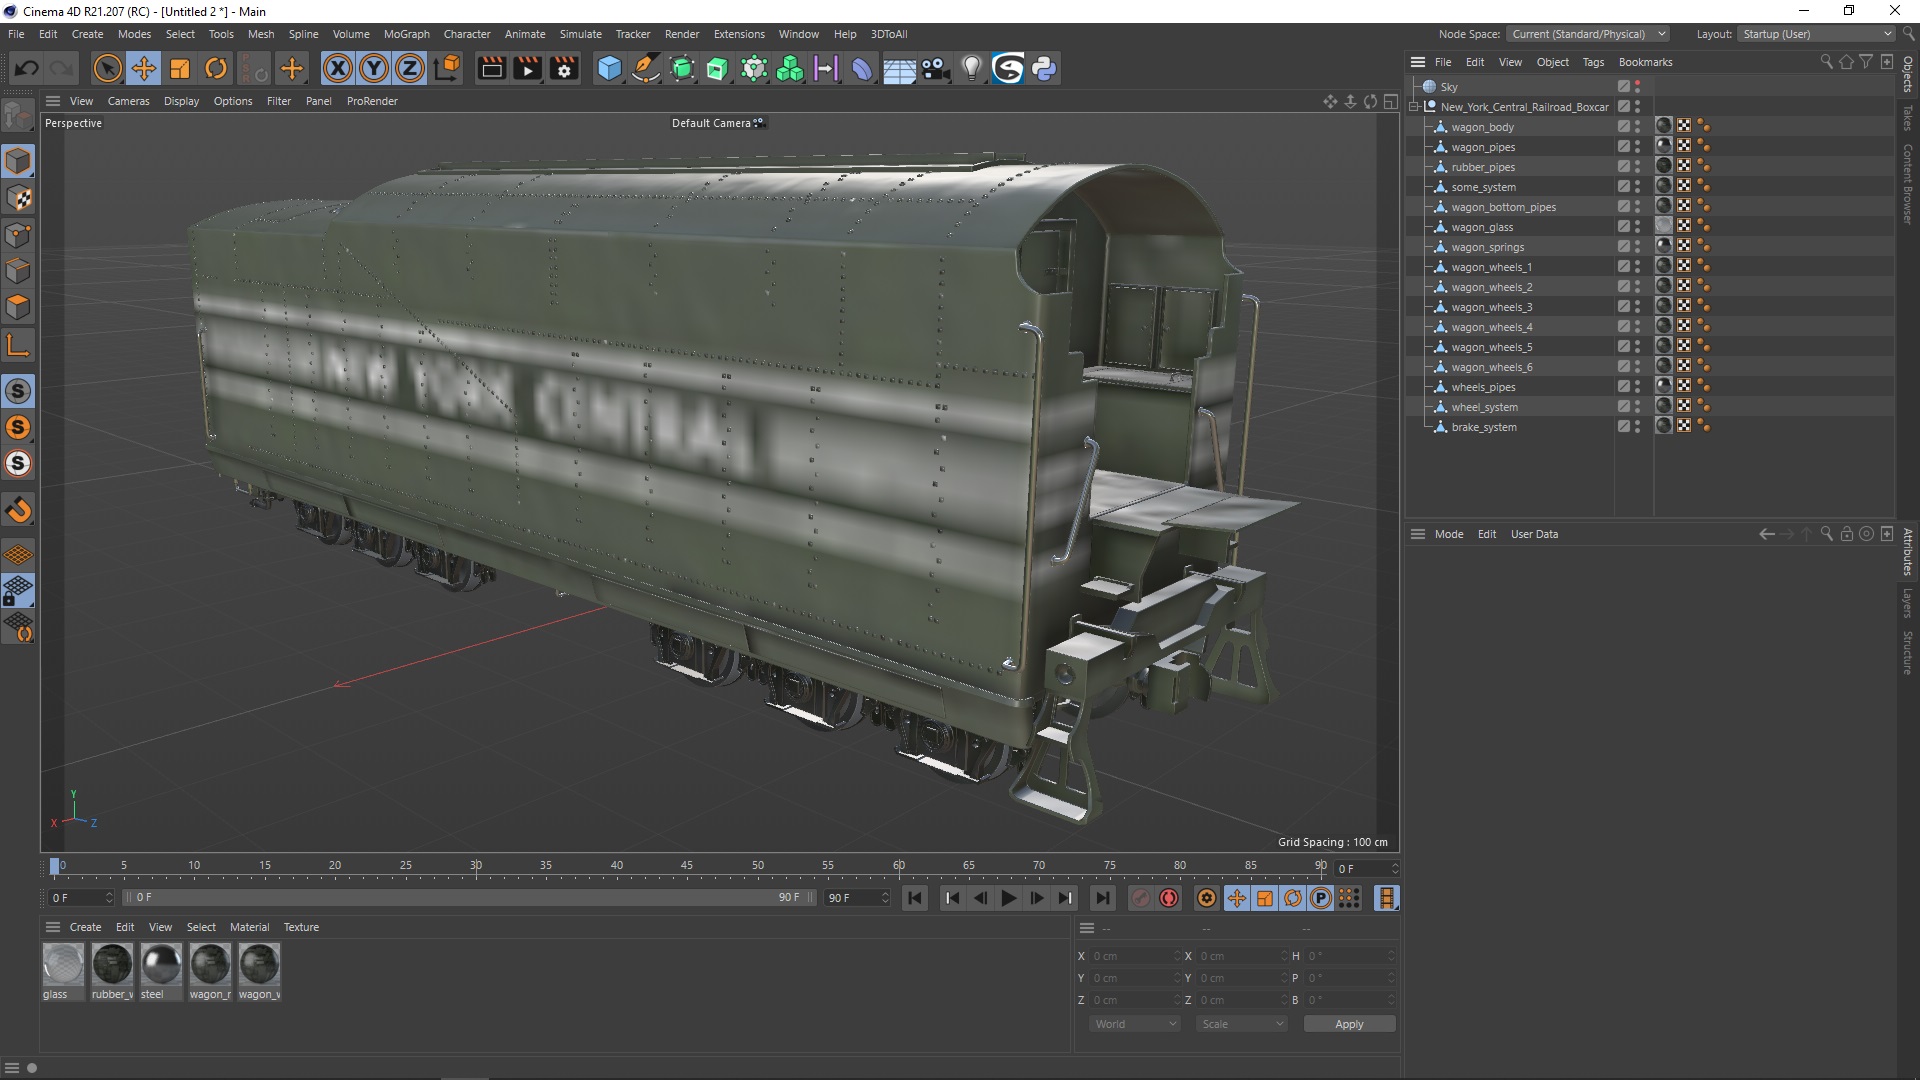The width and height of the screenshot is (1920, 1080).
Task: Open the Takes side tab
Action: click(x=1908, y=118)
